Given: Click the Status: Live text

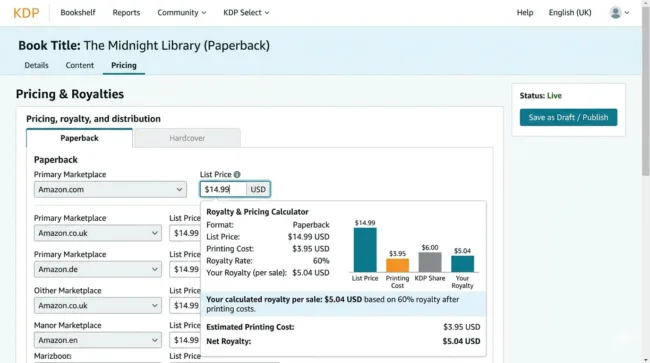Looking at the screenshot, I should 541,96.
